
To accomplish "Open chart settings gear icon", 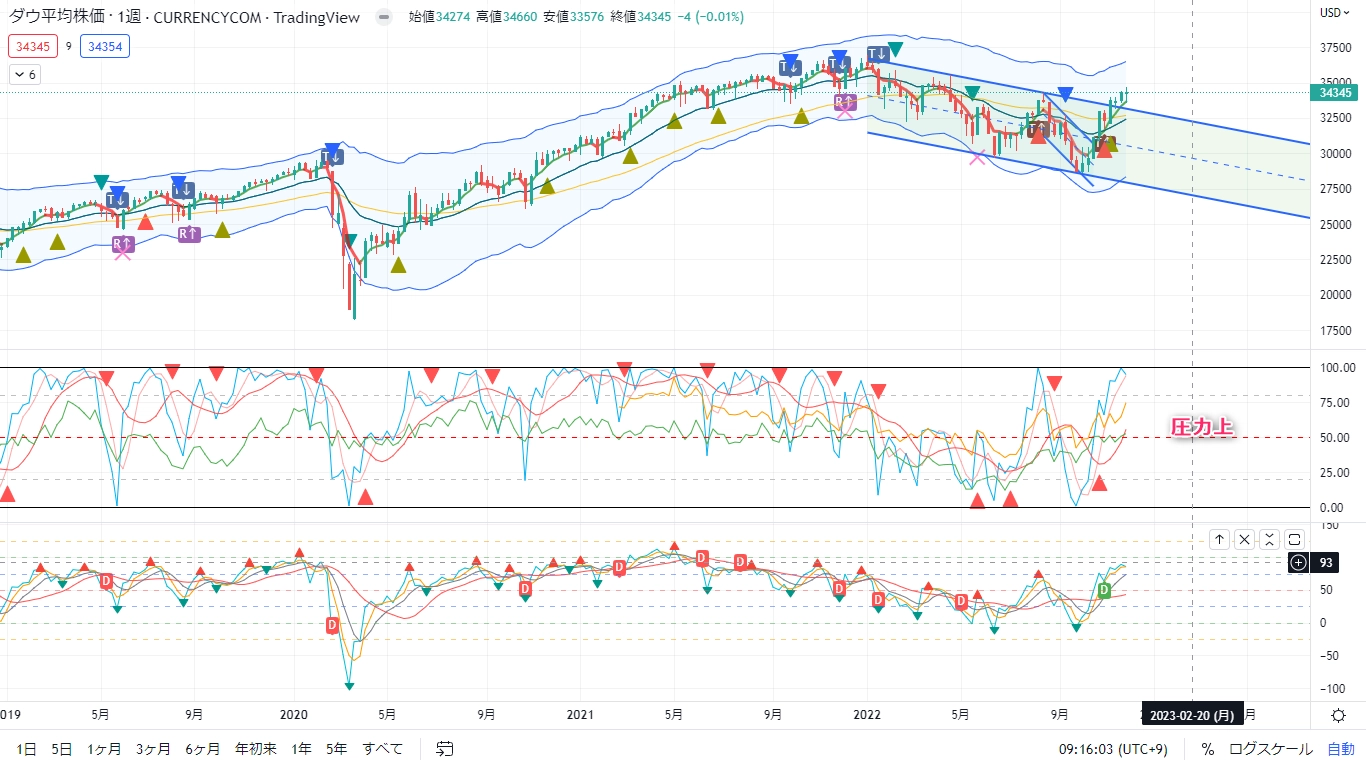I will click(x=1338, y=715).
